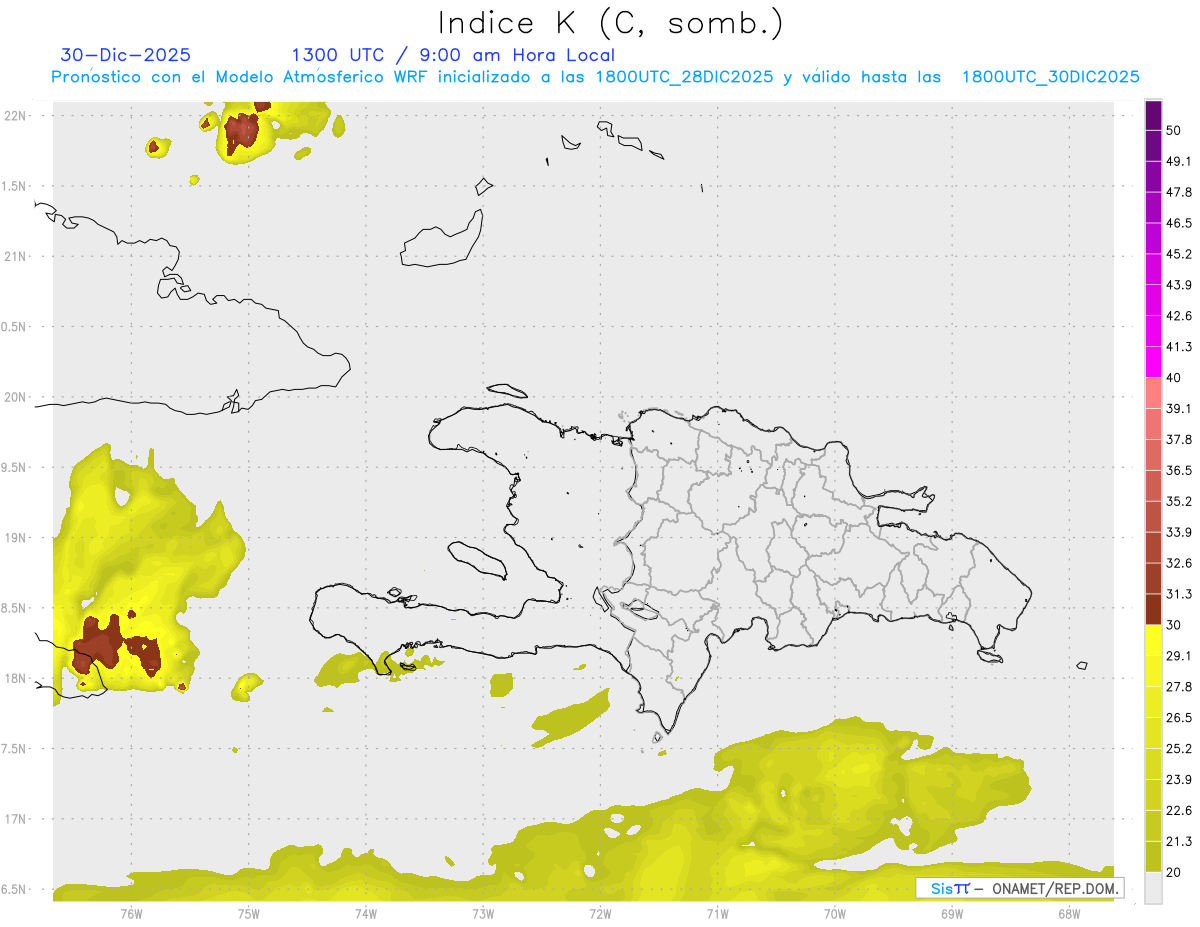Click colorbar label "31.3"
The width and height of the screenshot is (1200, 927).
pos(1179,594)
